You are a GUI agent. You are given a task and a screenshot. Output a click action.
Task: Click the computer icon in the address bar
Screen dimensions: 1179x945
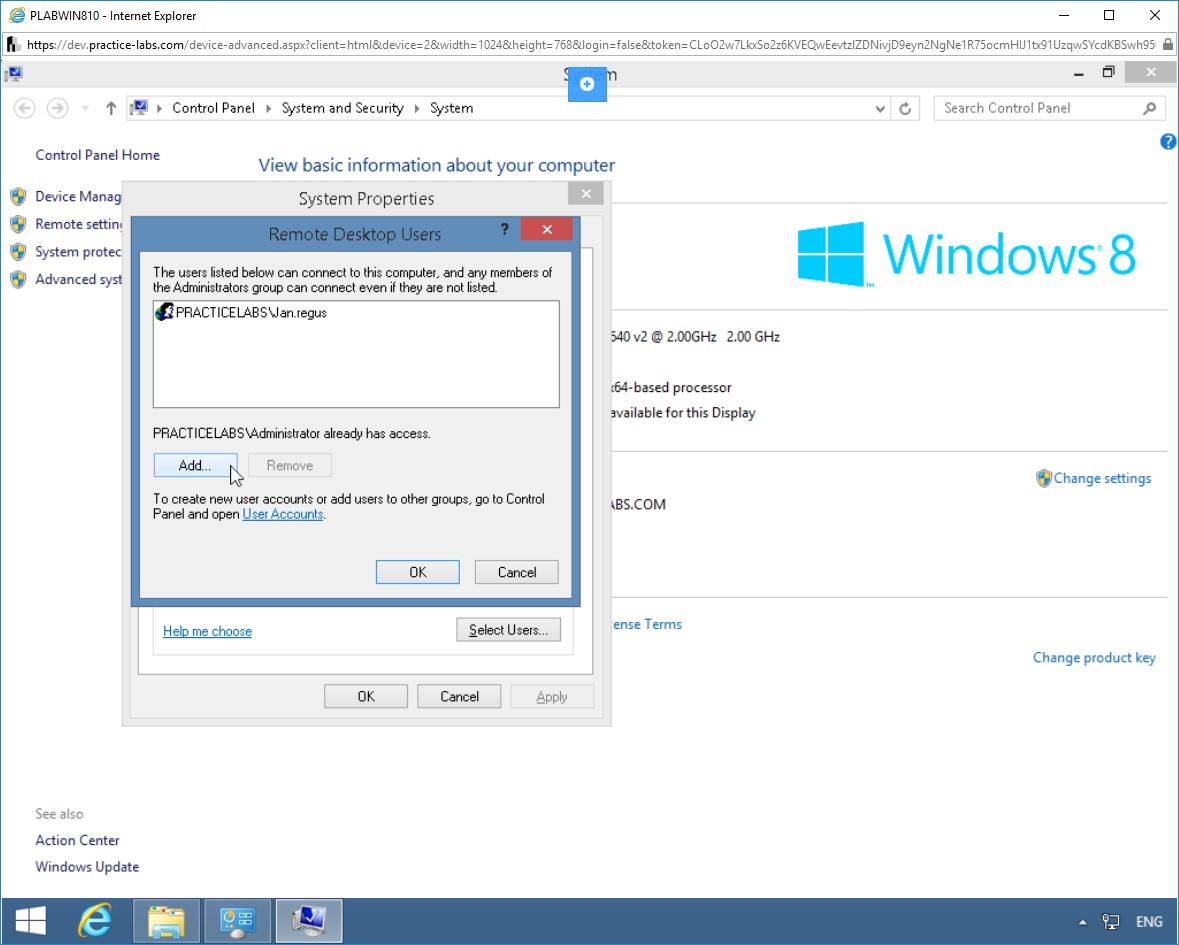point(139,108)
